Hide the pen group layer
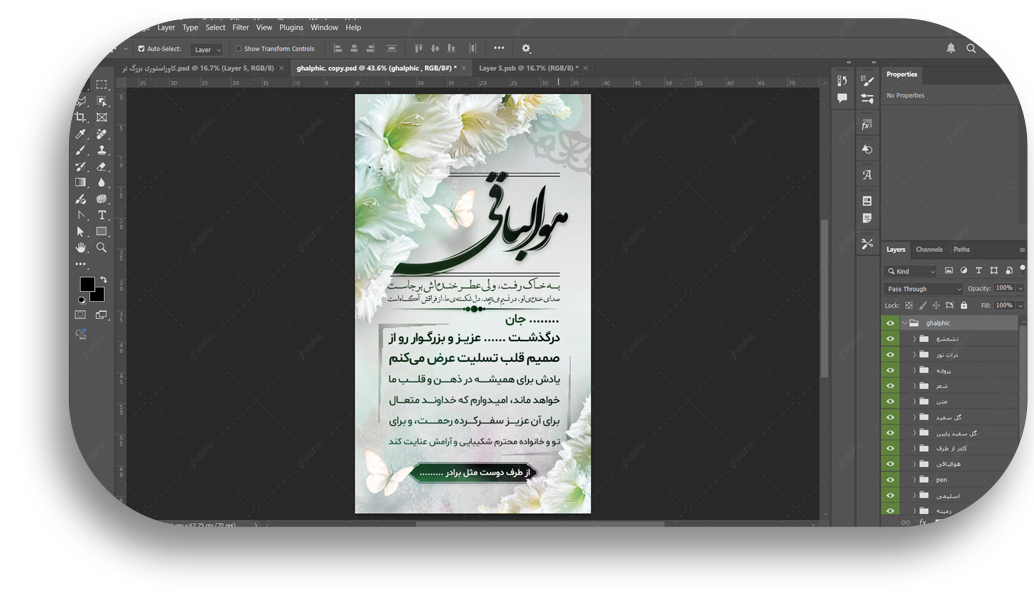 point(890,479)
